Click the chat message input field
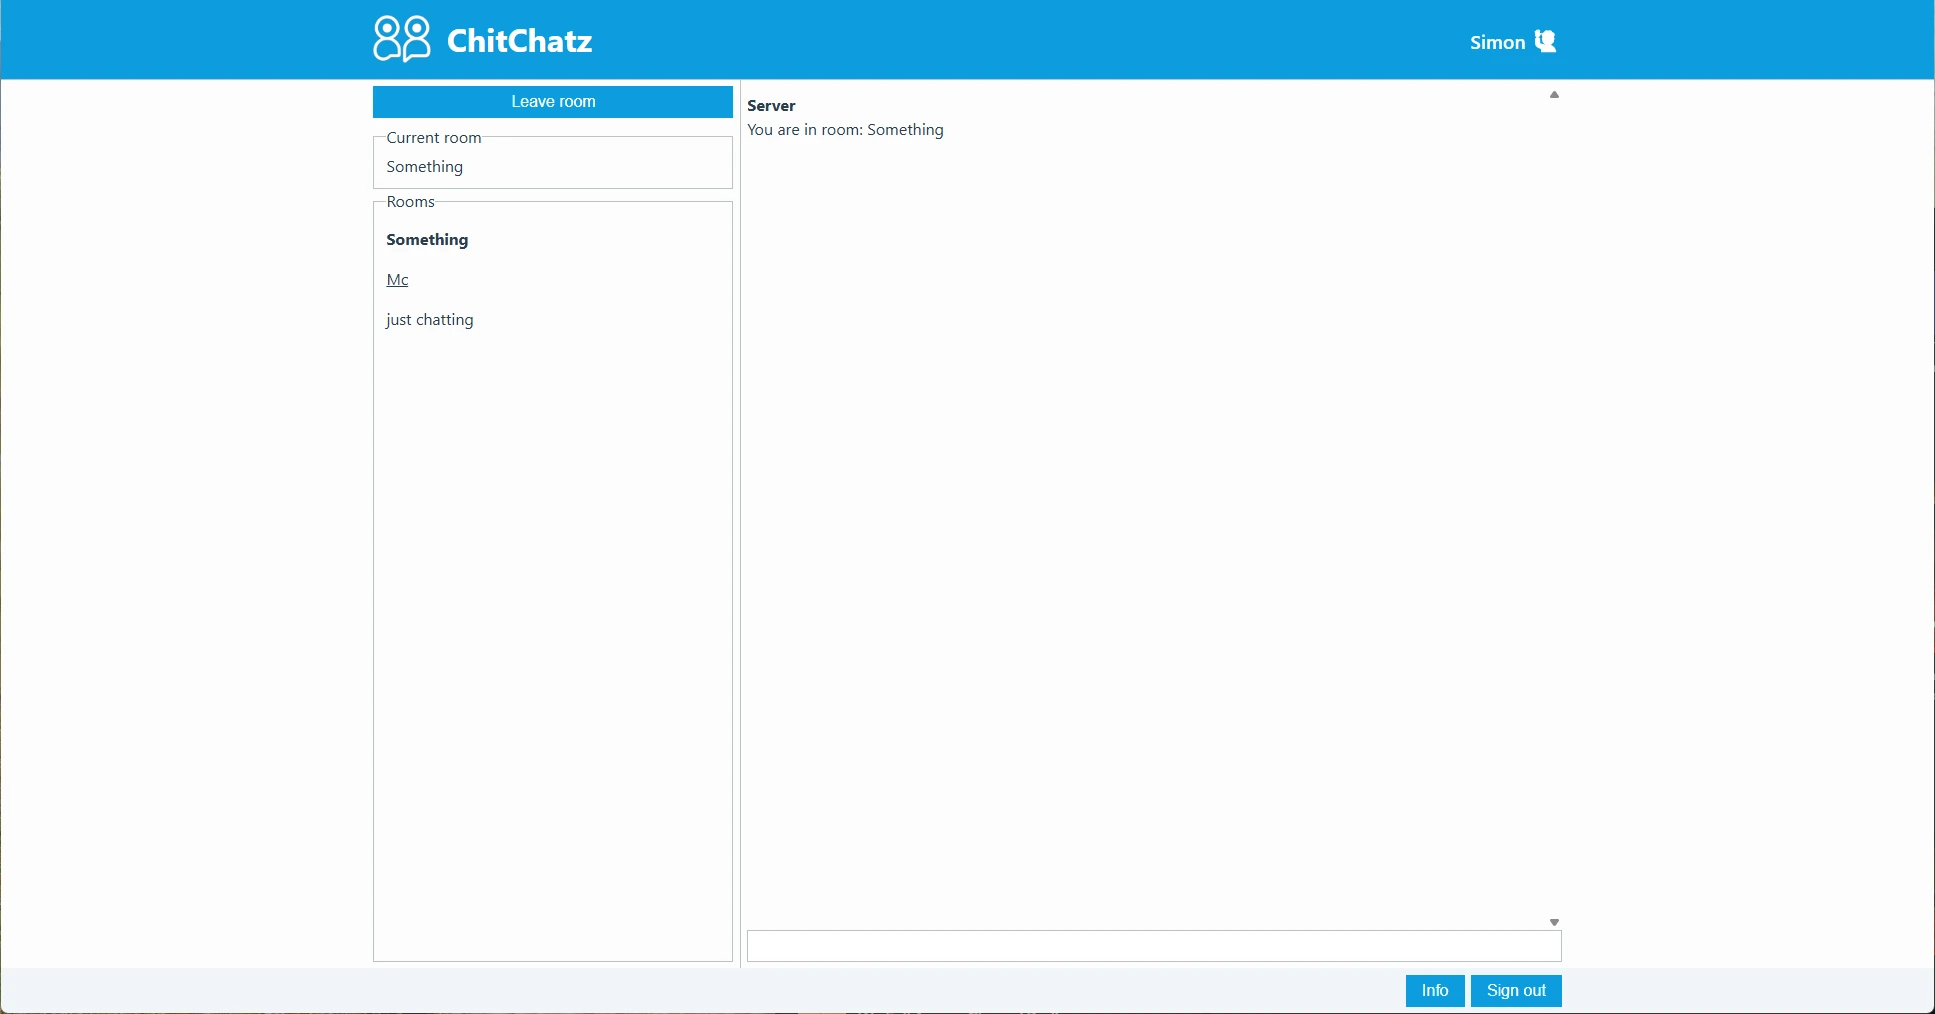This screenshot has height=1014, width=1935. 1154,946
